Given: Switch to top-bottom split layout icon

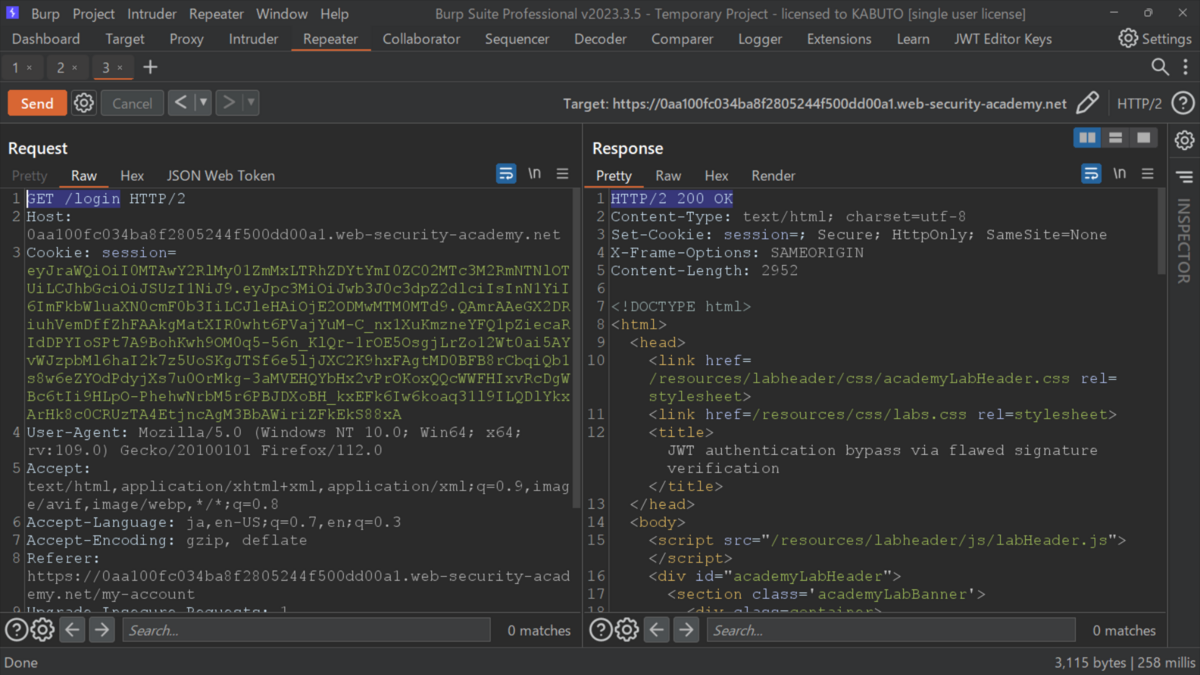Looking at the screenshot, I should coord(1115,138).
